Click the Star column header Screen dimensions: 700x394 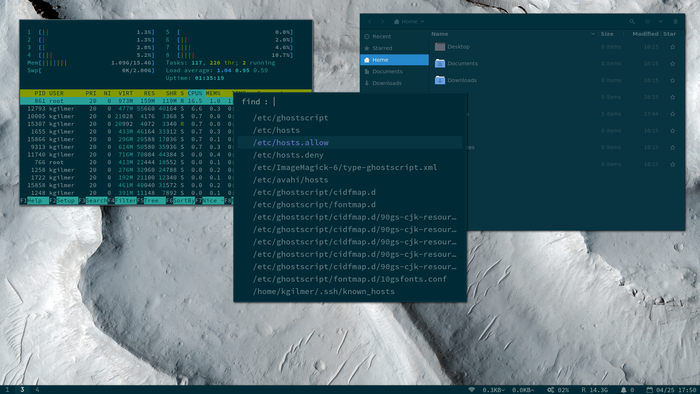669,34
